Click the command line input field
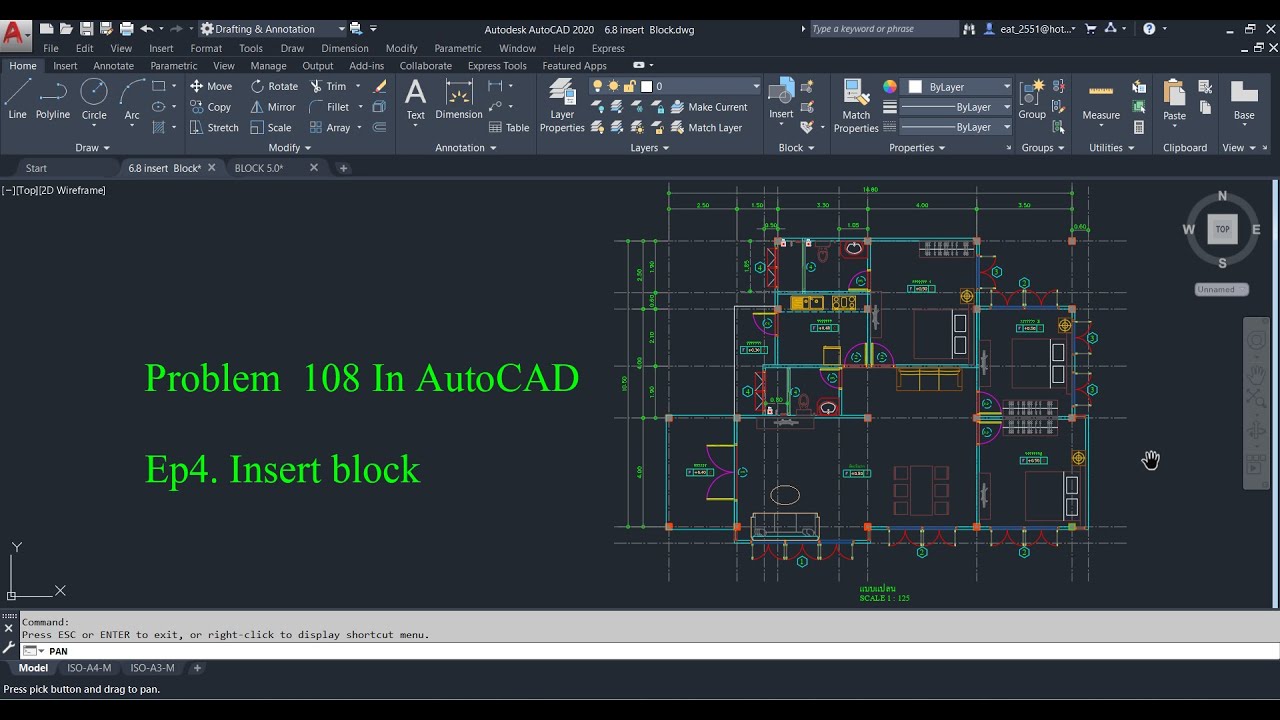This screenshot has width=1280, height=720. click(650, 651)
